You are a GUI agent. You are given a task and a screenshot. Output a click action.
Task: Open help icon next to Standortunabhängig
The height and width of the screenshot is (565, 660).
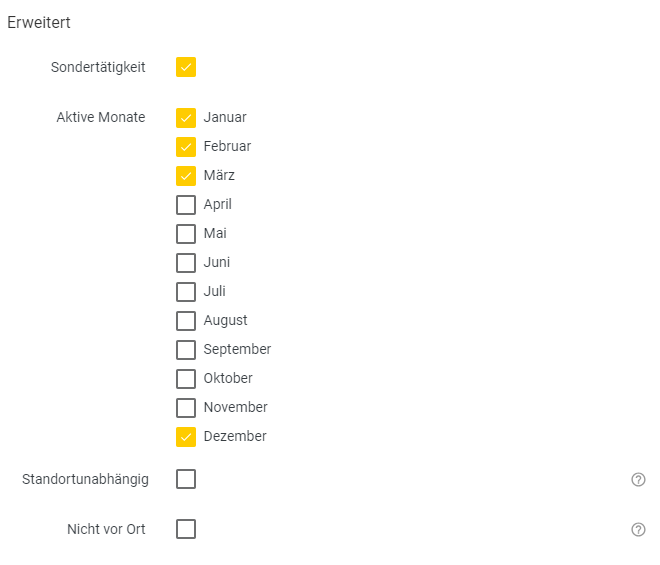pos(638,479)
